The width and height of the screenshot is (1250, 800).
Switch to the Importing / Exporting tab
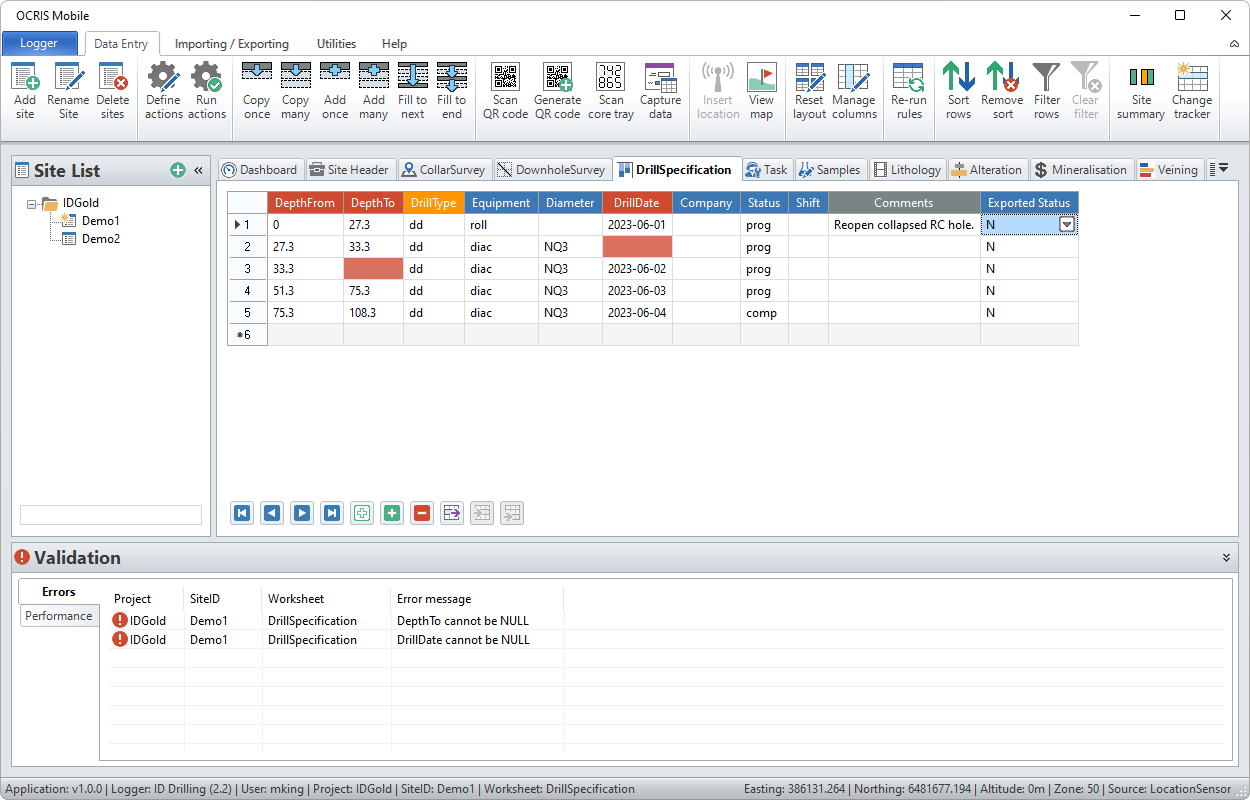pyautogui.click(x=232, y=44)
